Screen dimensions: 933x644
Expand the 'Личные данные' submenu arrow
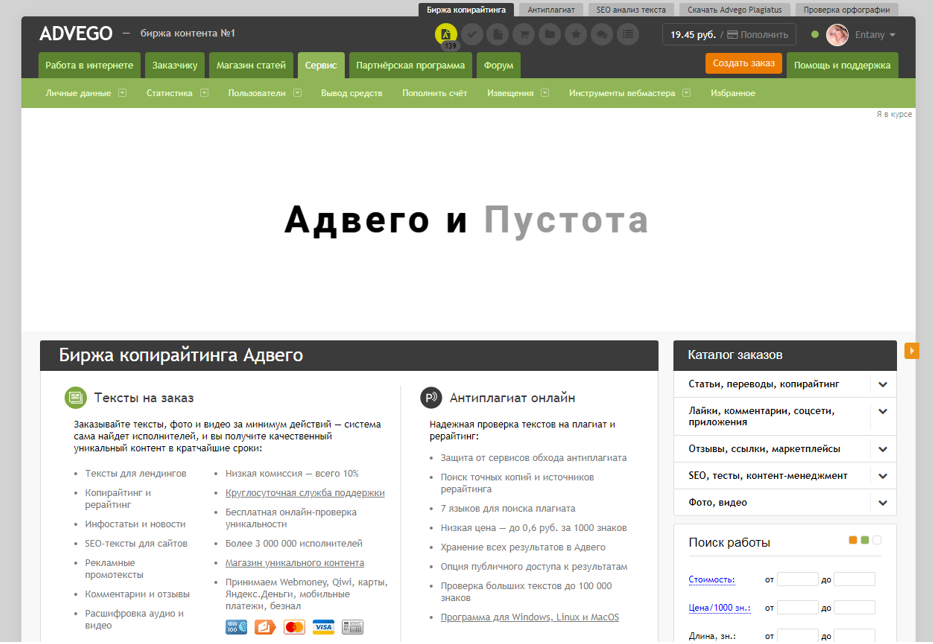(x=122, y=93)
